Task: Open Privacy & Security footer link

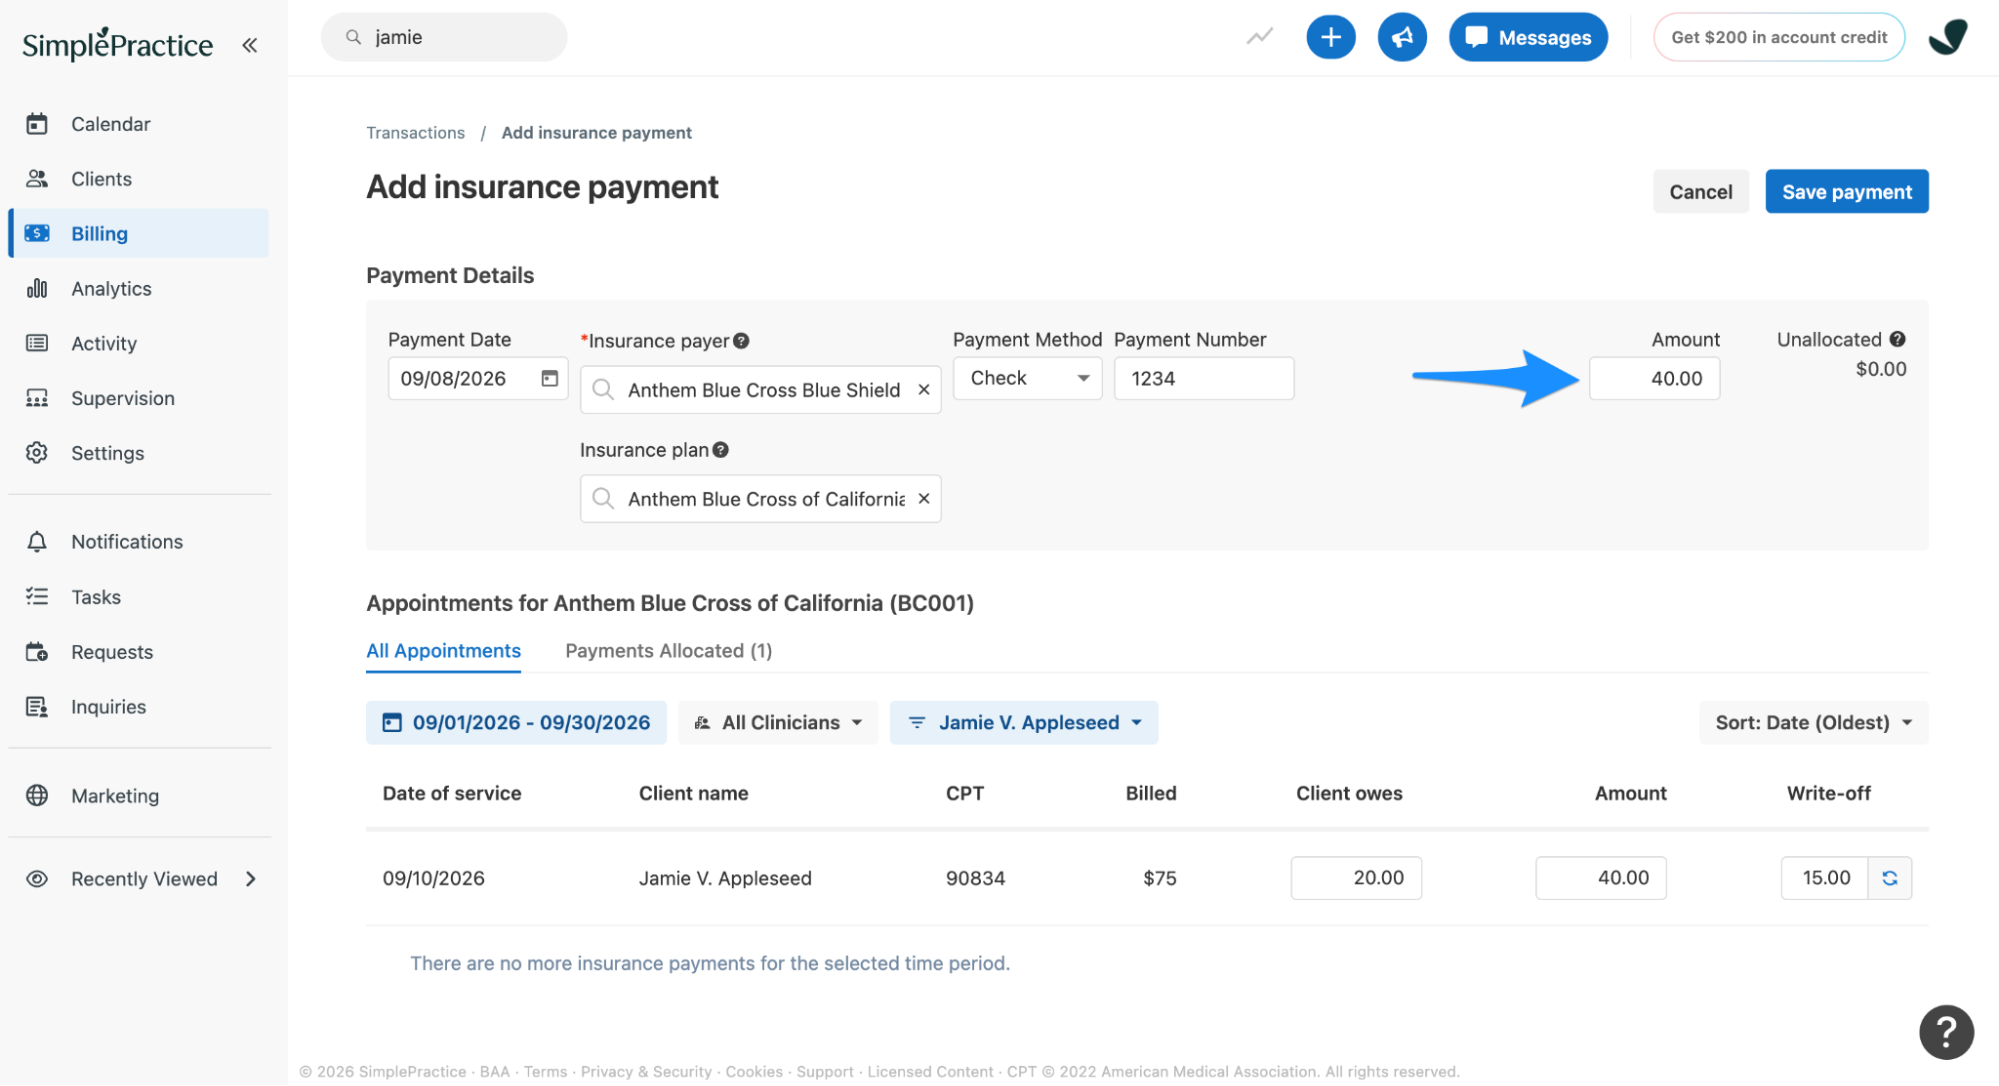Action: coord(646,1072)
